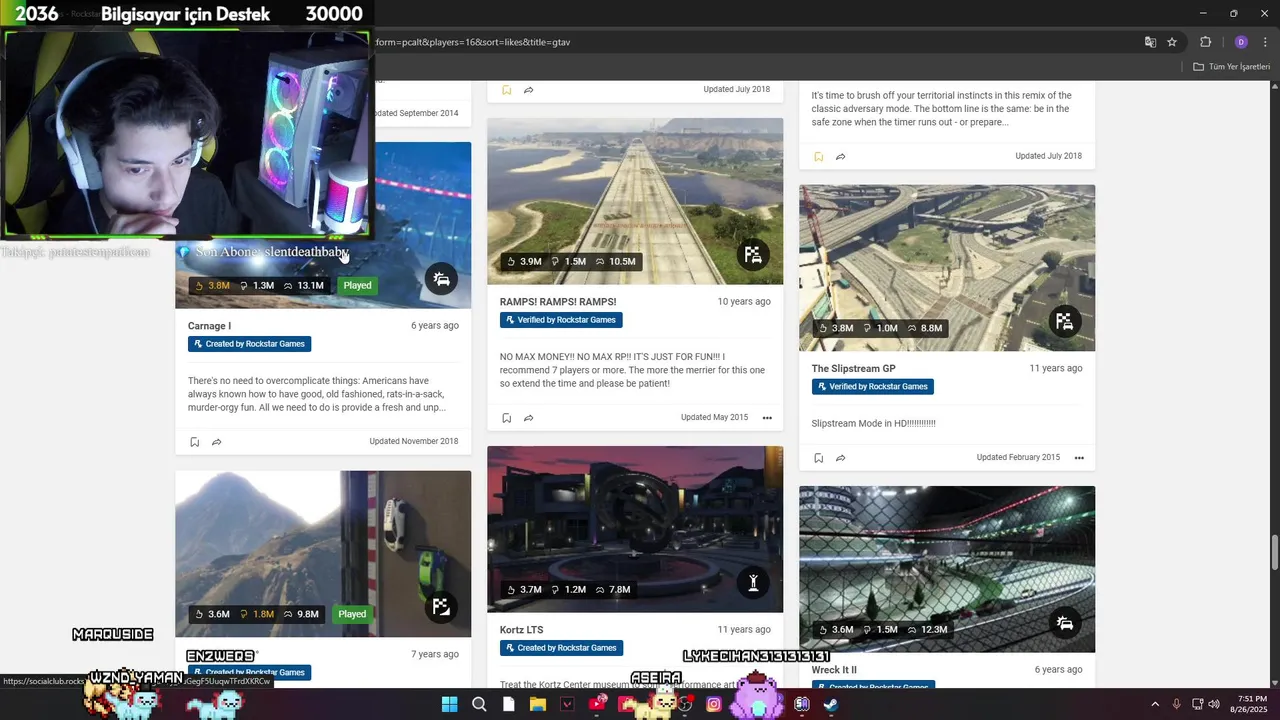Open more options for RAMPS! RAMPS! RAMPS!

(x=767, y=418)
